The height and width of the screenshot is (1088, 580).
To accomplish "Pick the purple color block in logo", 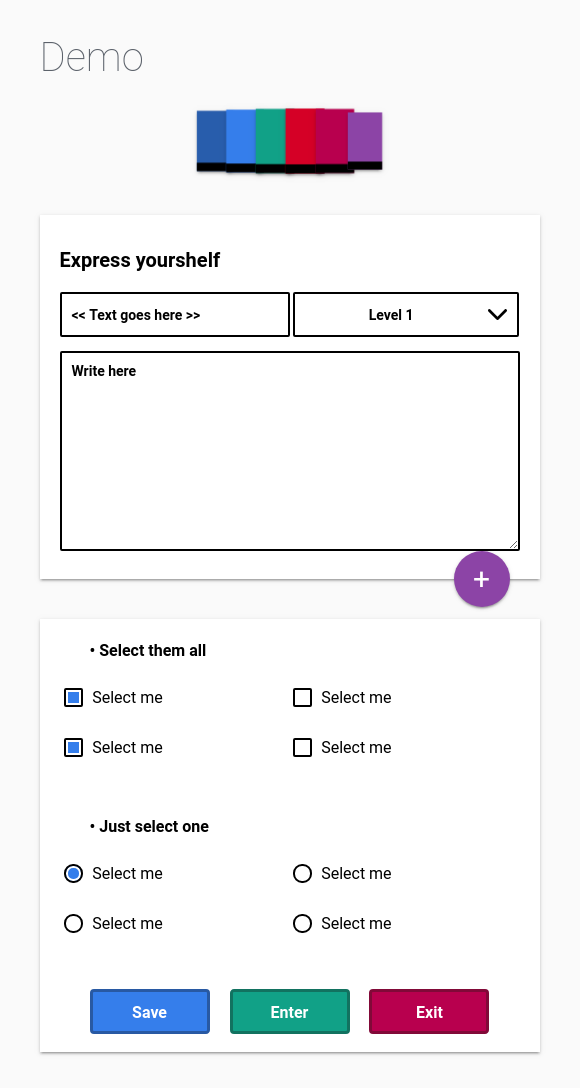I will point(365,141).
